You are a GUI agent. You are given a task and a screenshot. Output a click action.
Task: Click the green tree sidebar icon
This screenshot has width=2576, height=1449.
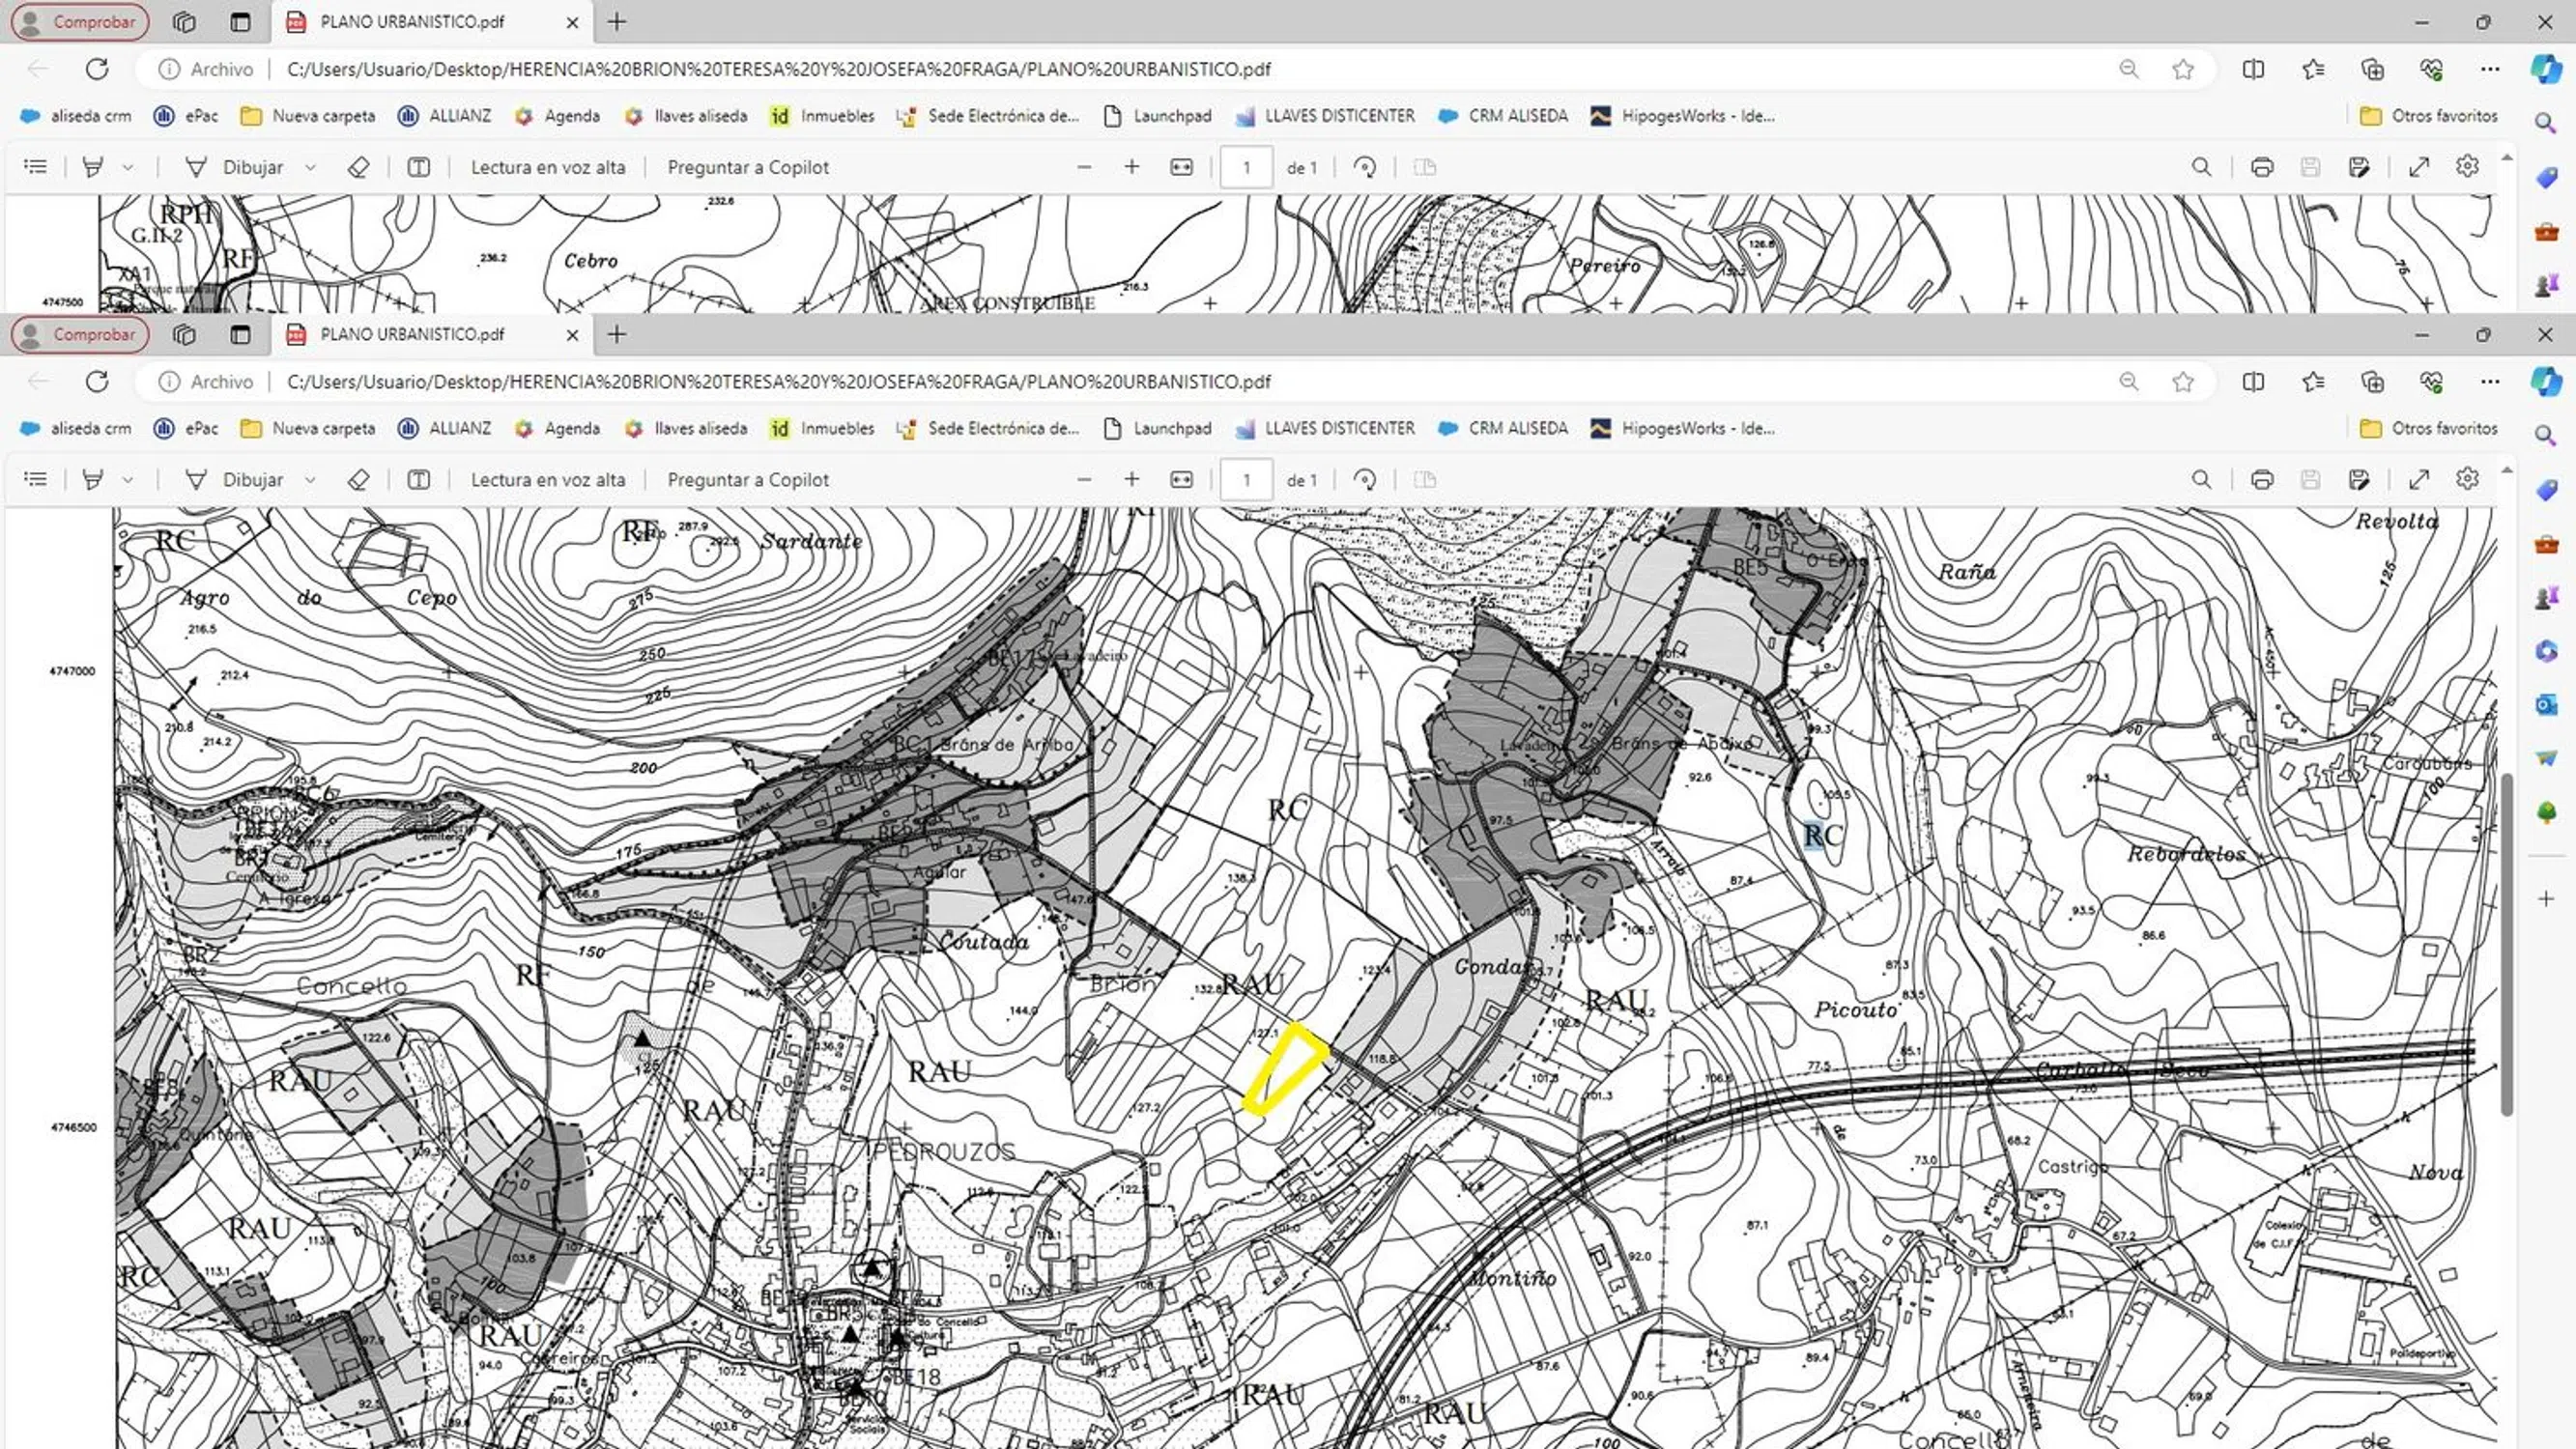(2546, 811)
